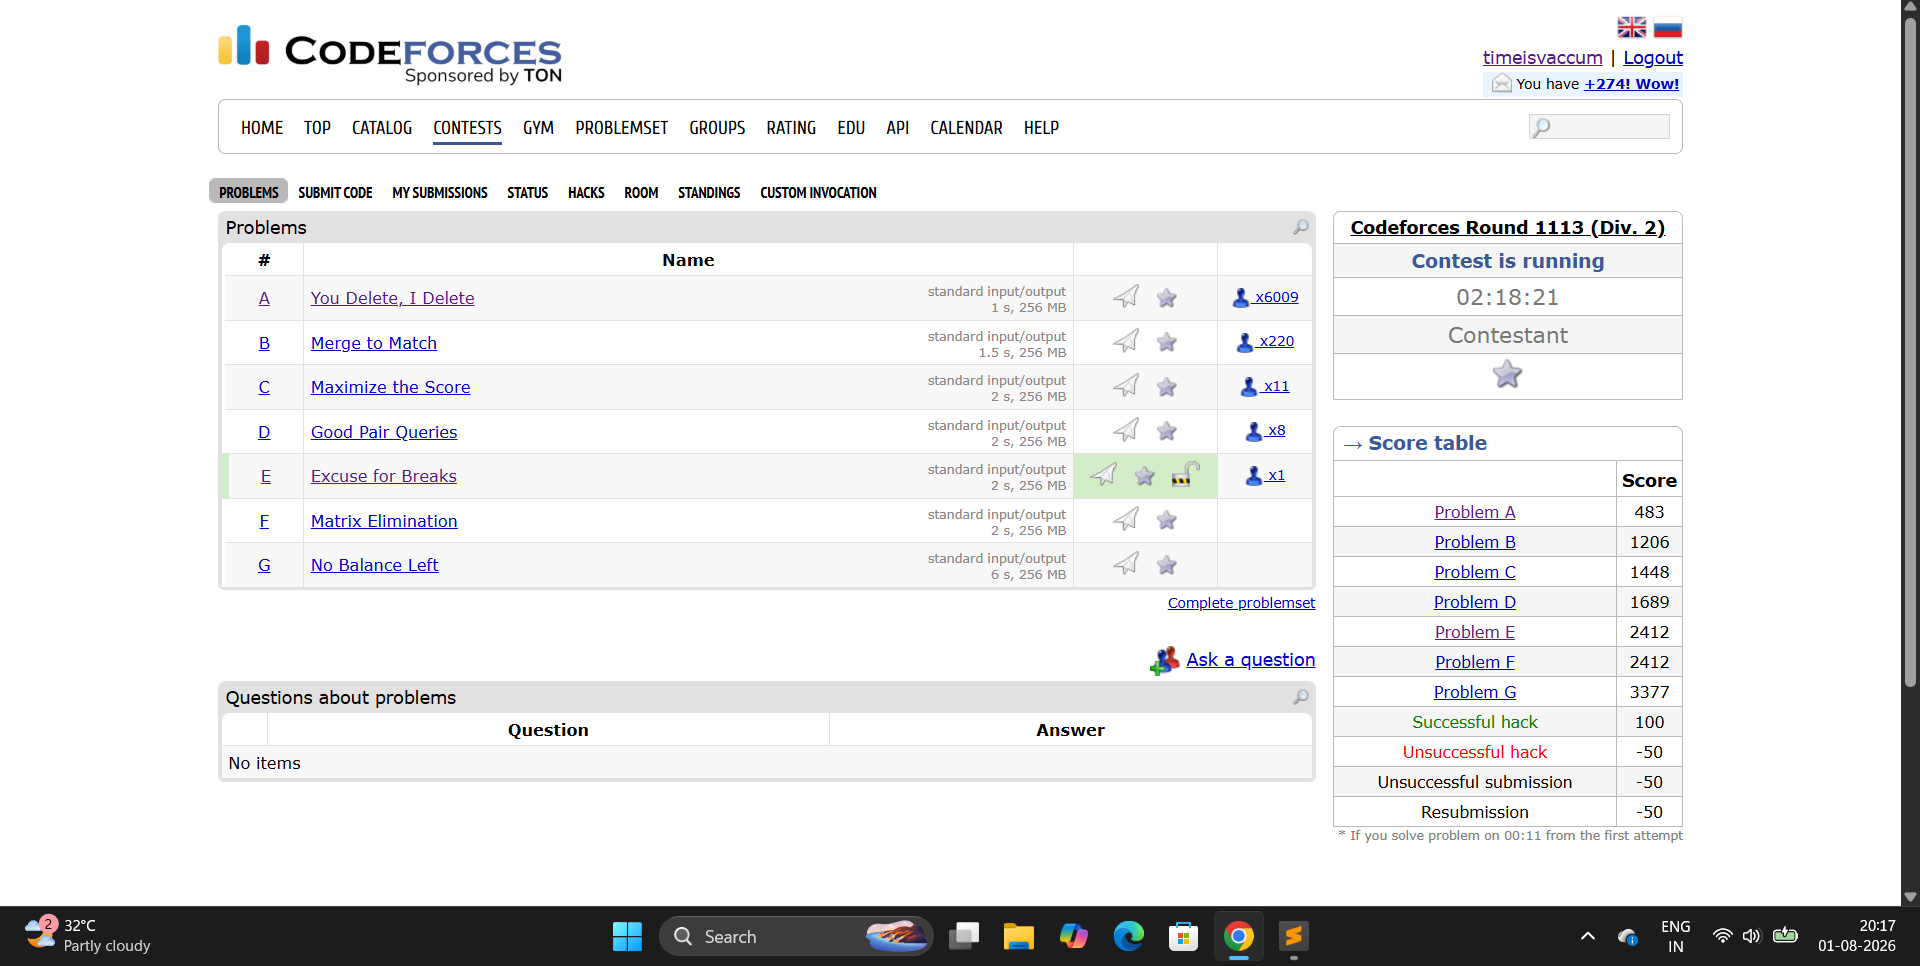Open problem 'No Balance Left'
The width and height of the screenshot is (1920, 966).
[375, 565]
